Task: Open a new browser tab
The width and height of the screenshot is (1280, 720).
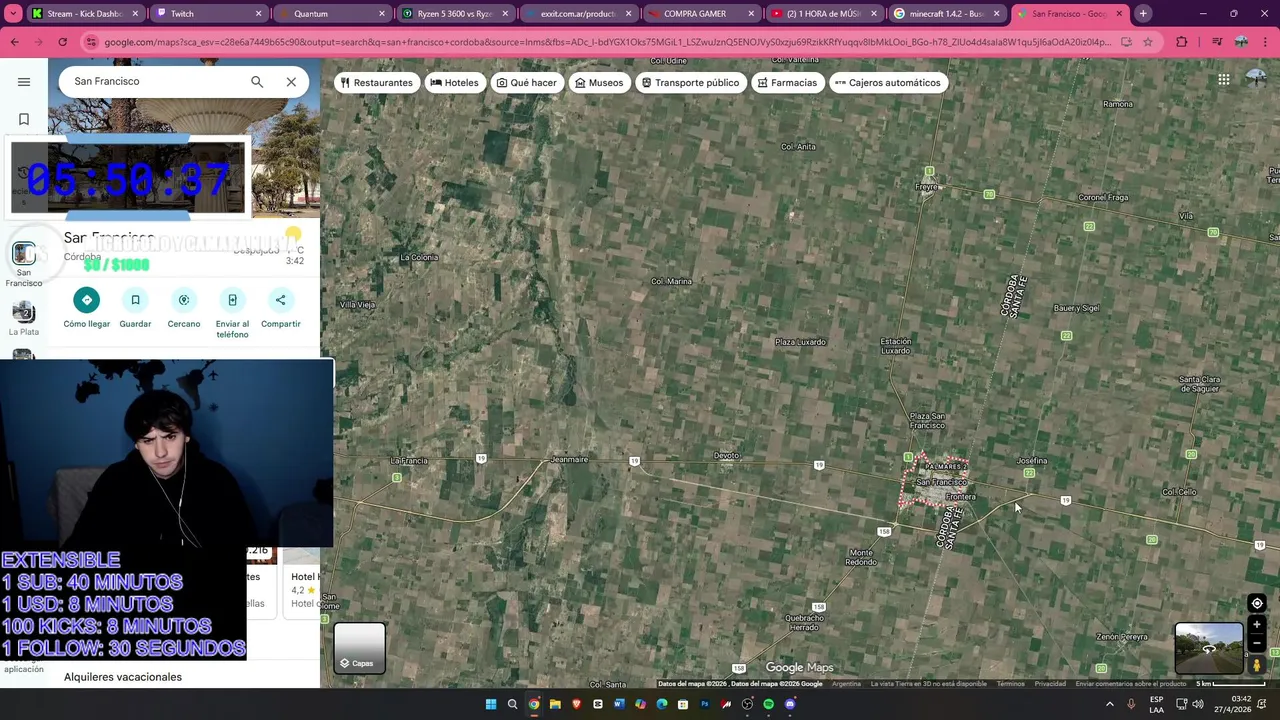Action: pos(1143,14)
